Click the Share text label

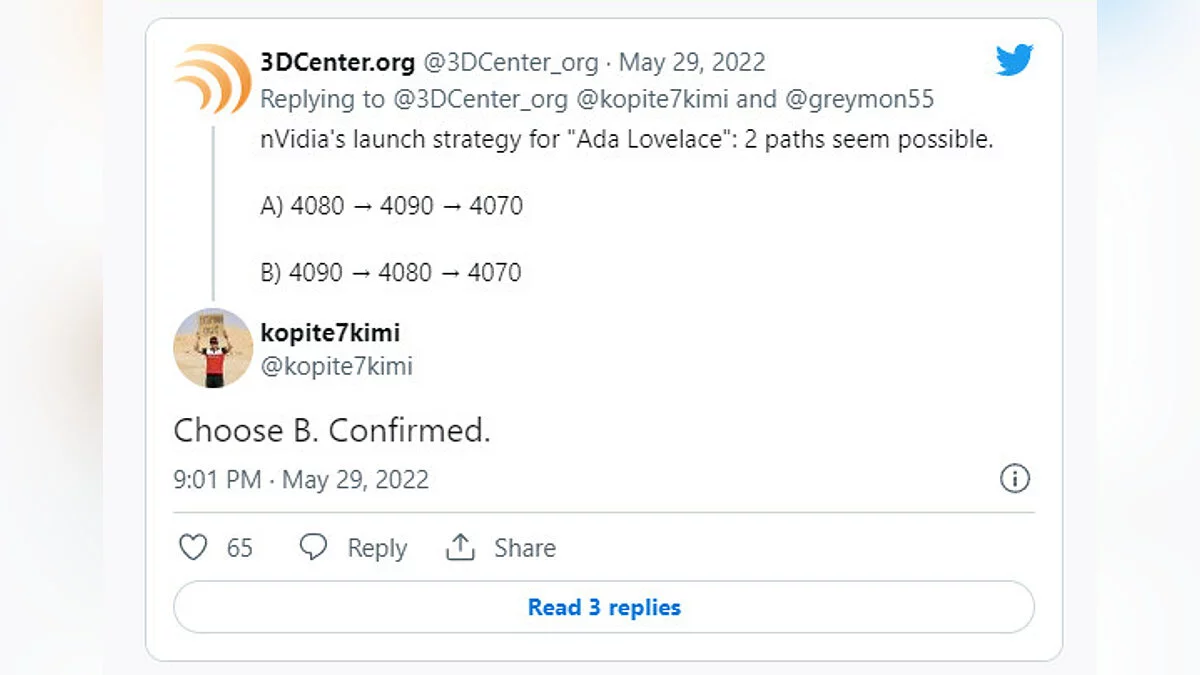(x=524, y=548)
